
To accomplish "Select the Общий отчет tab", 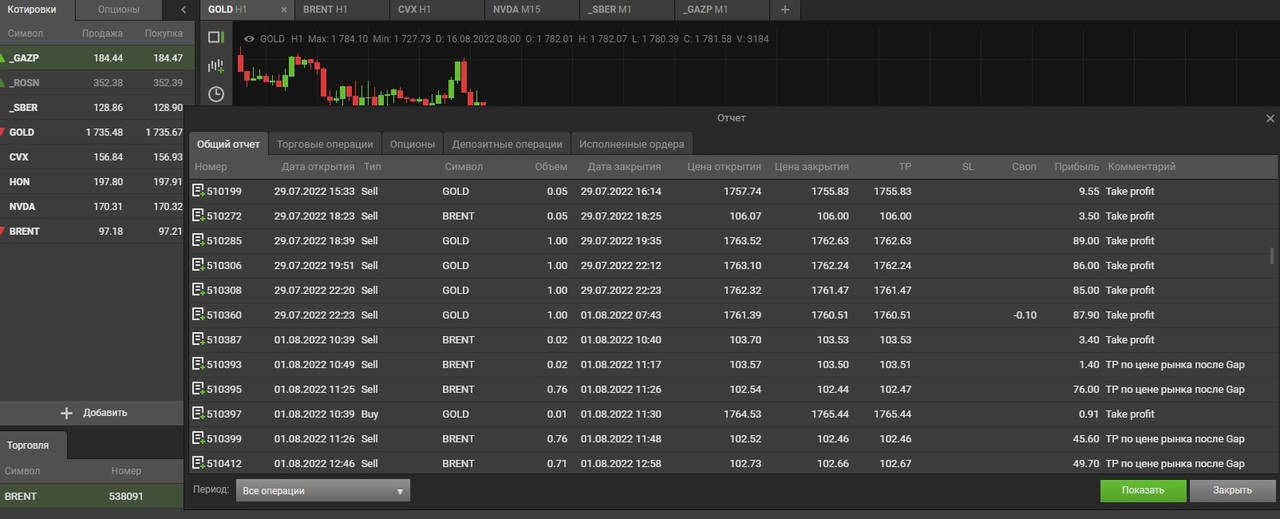I will pyautogui.click(x=228, y=144).
